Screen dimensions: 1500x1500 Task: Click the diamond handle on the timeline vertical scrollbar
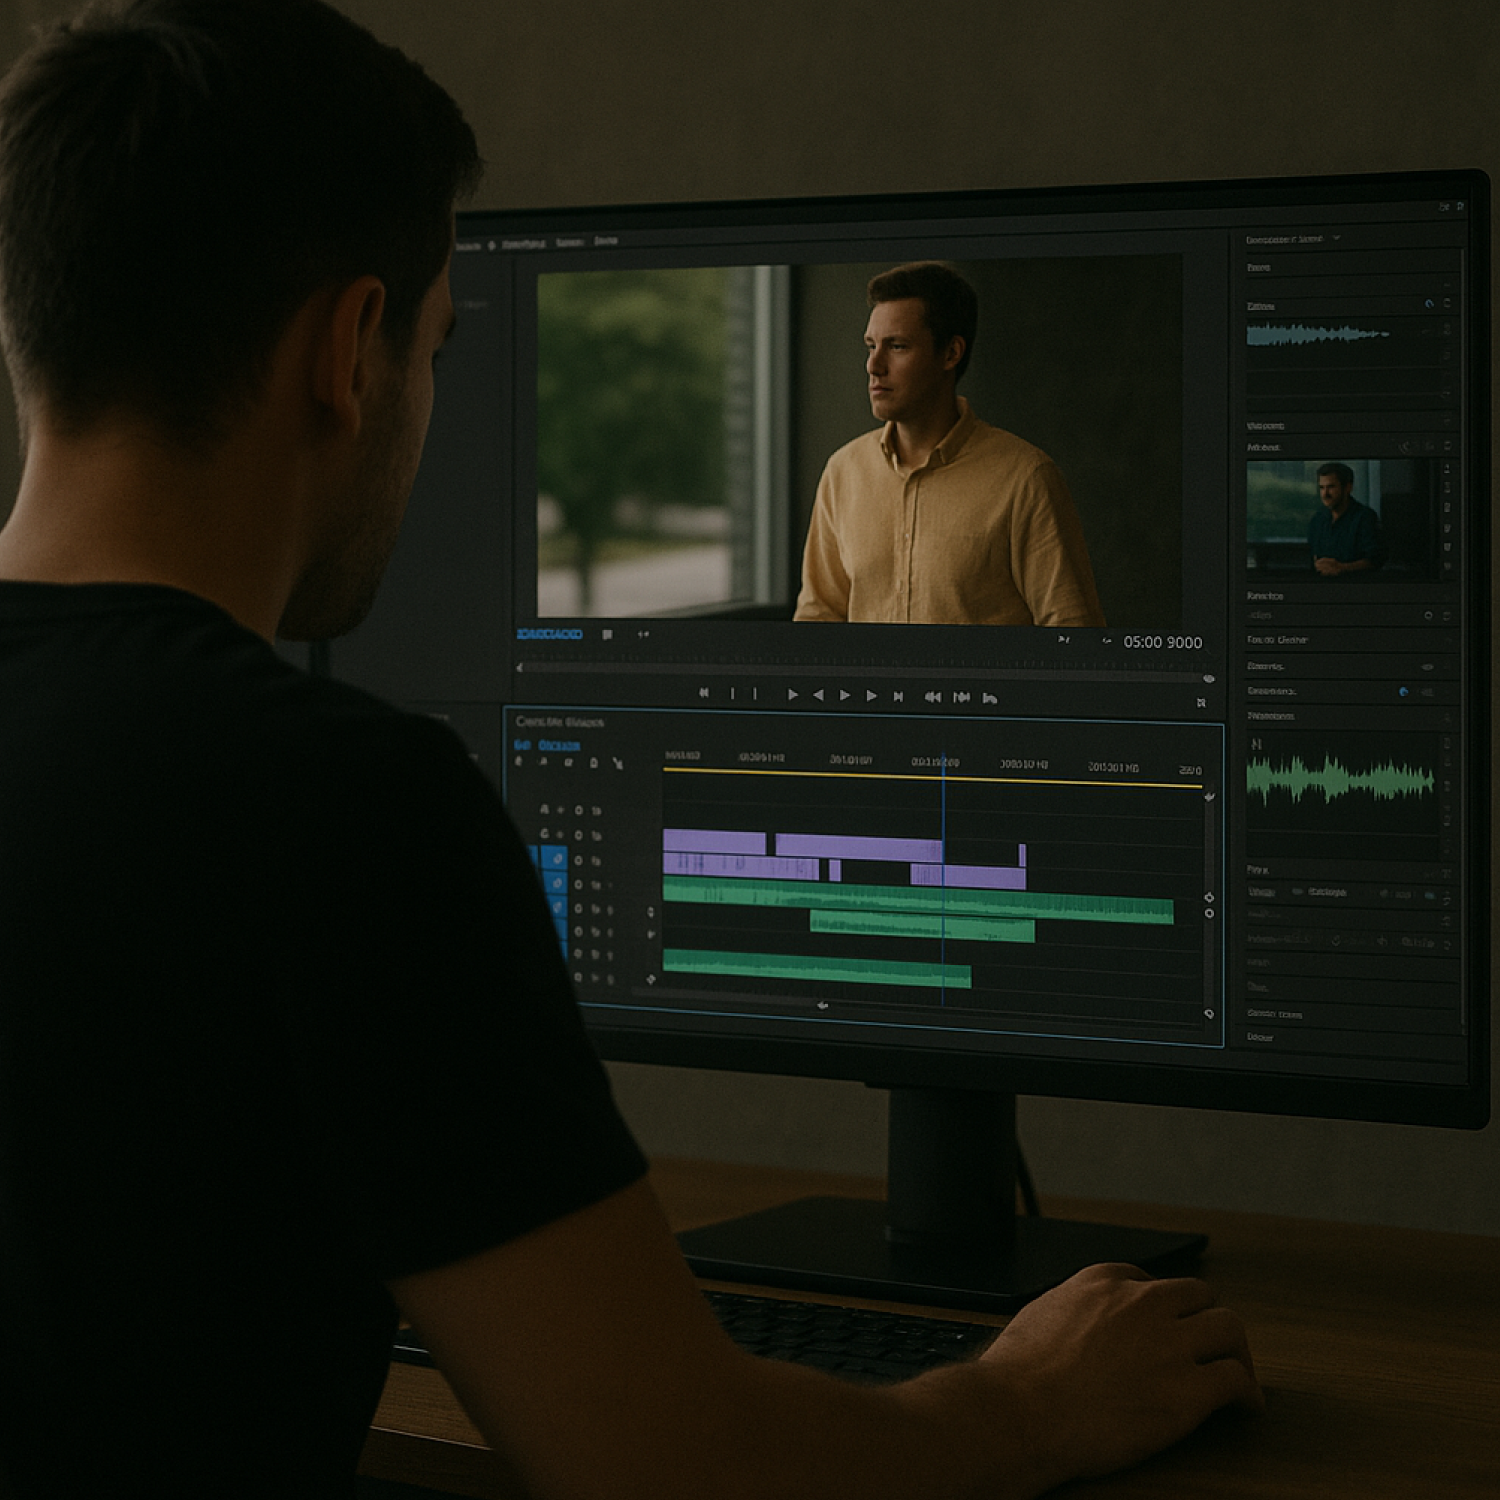click(1209, 897)
